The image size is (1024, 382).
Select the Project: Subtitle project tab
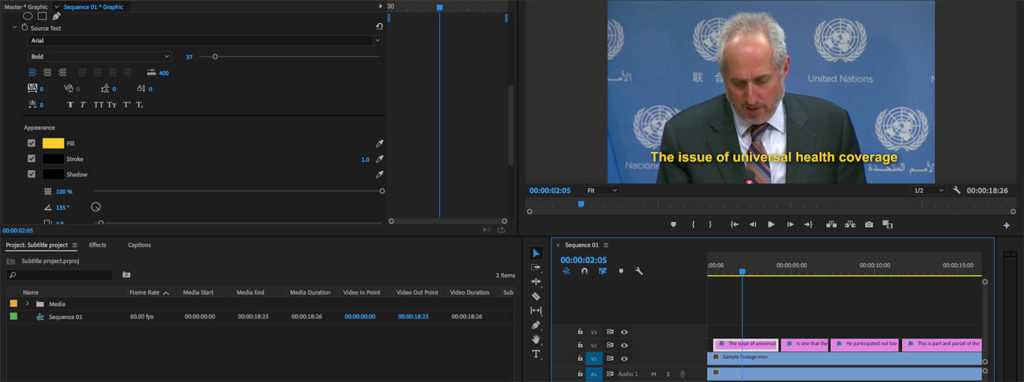(x=37, y=245)
